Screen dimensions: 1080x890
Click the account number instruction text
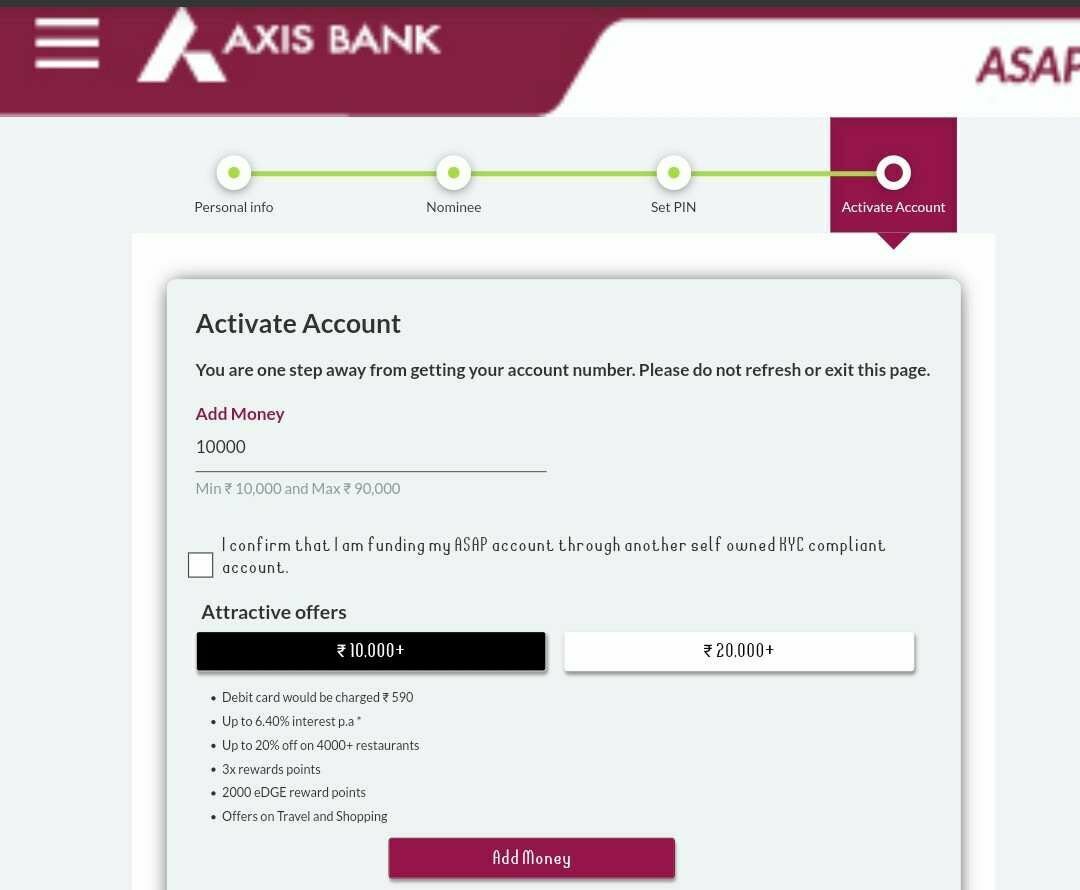[x=562, y=369]
